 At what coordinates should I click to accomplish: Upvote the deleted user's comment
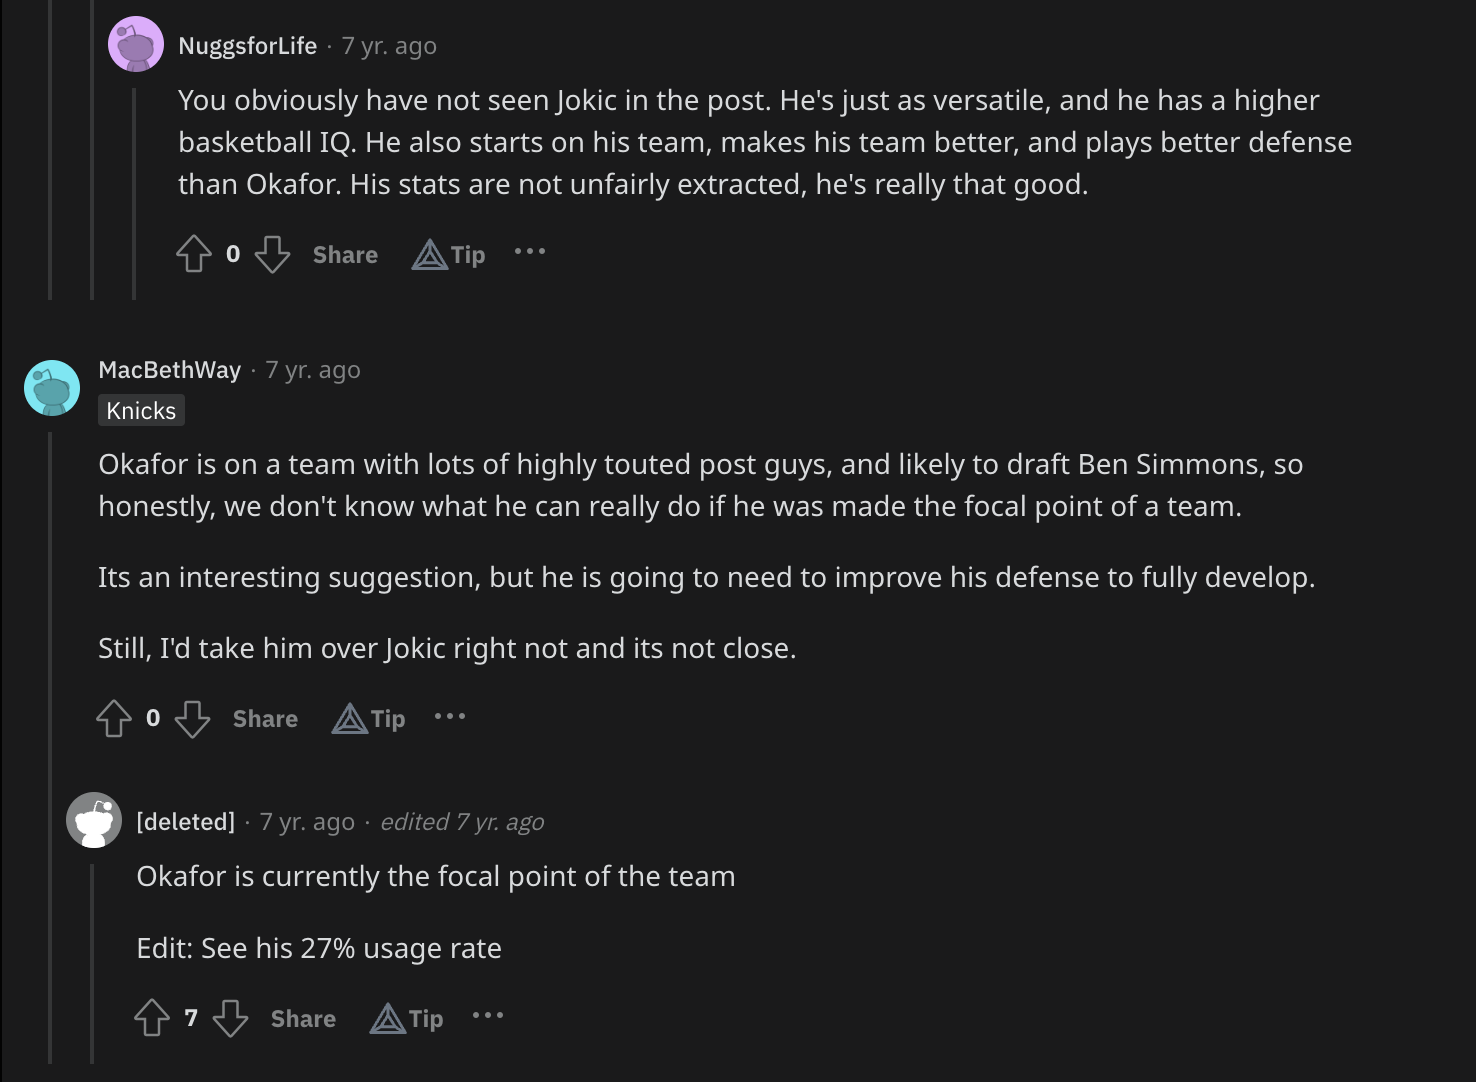(x=152, y=1018)
